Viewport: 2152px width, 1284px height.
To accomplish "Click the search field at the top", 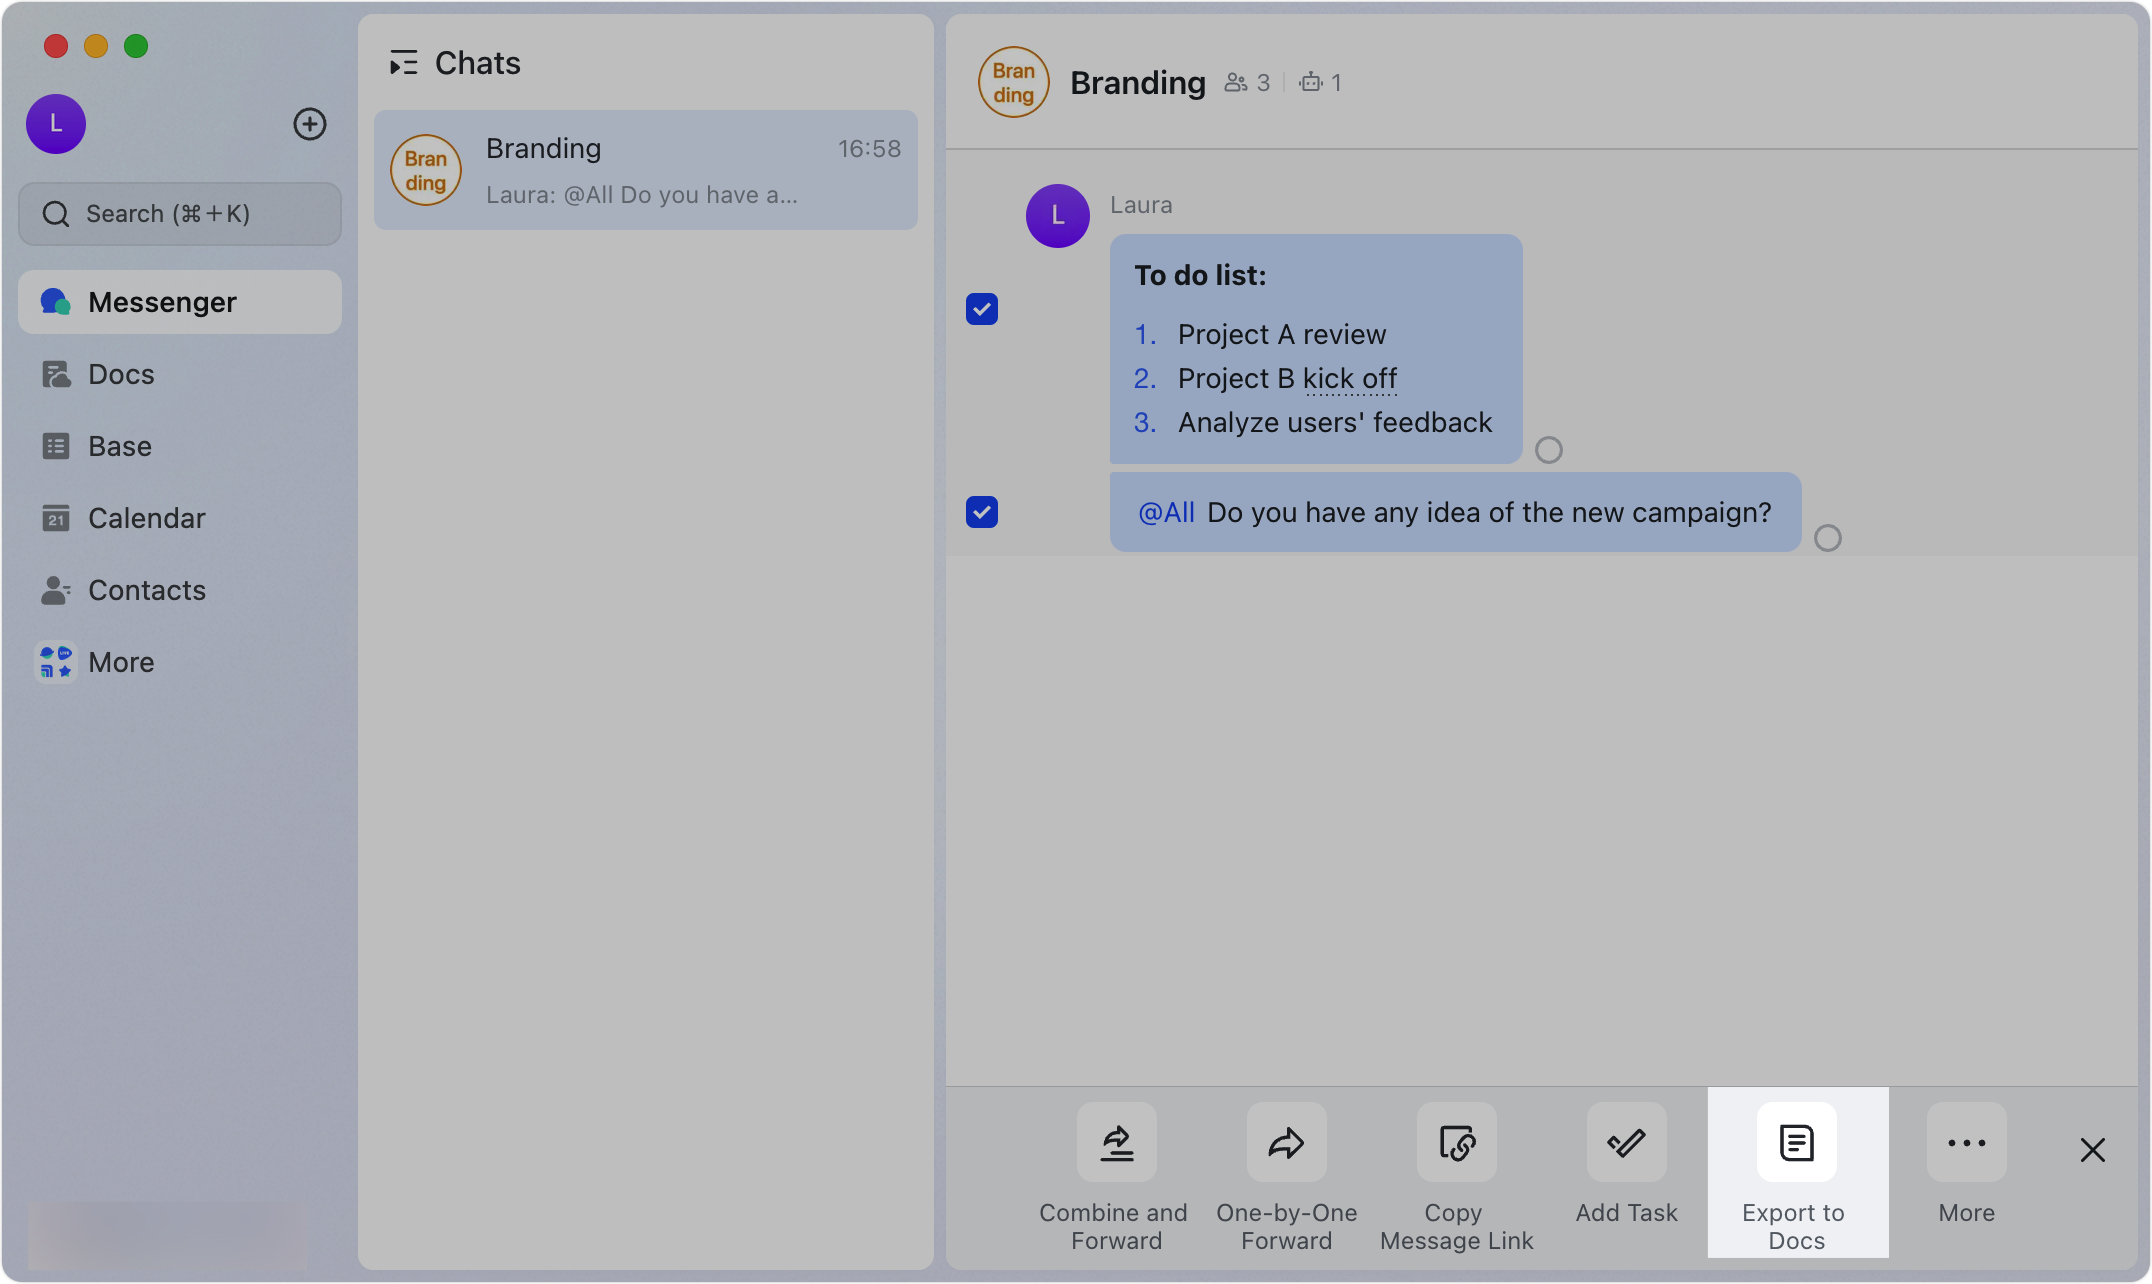I will pos(180,213).
